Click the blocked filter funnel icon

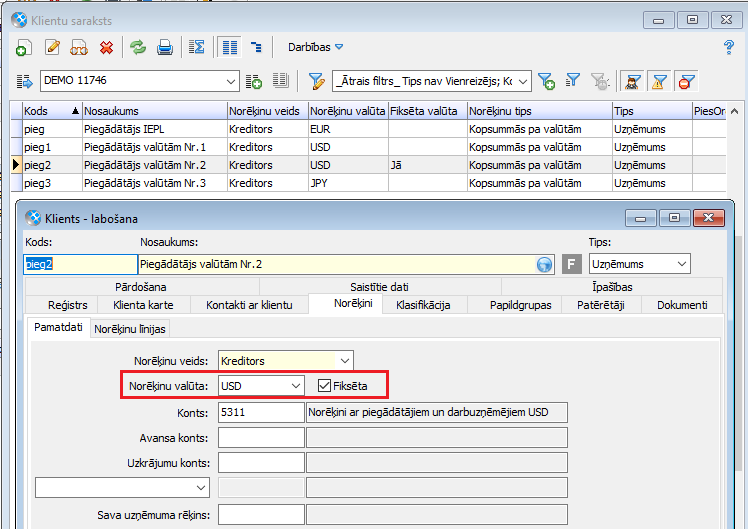click(686, 82)
